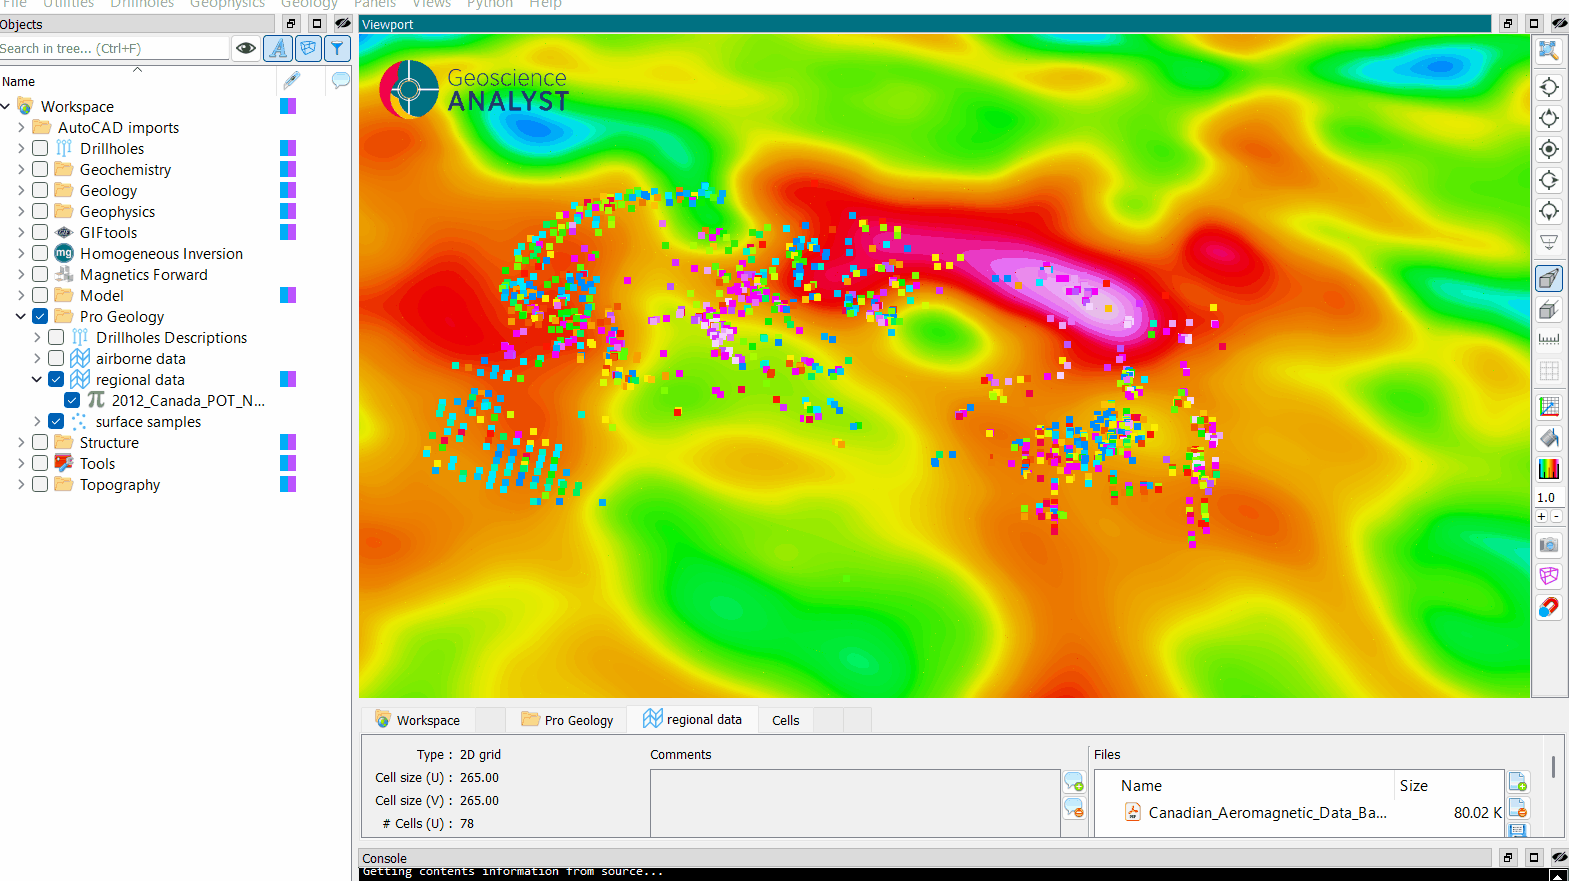Click the color palette rainbow icon
This screenshot has height=881, width=1569.
point(1548,469)
